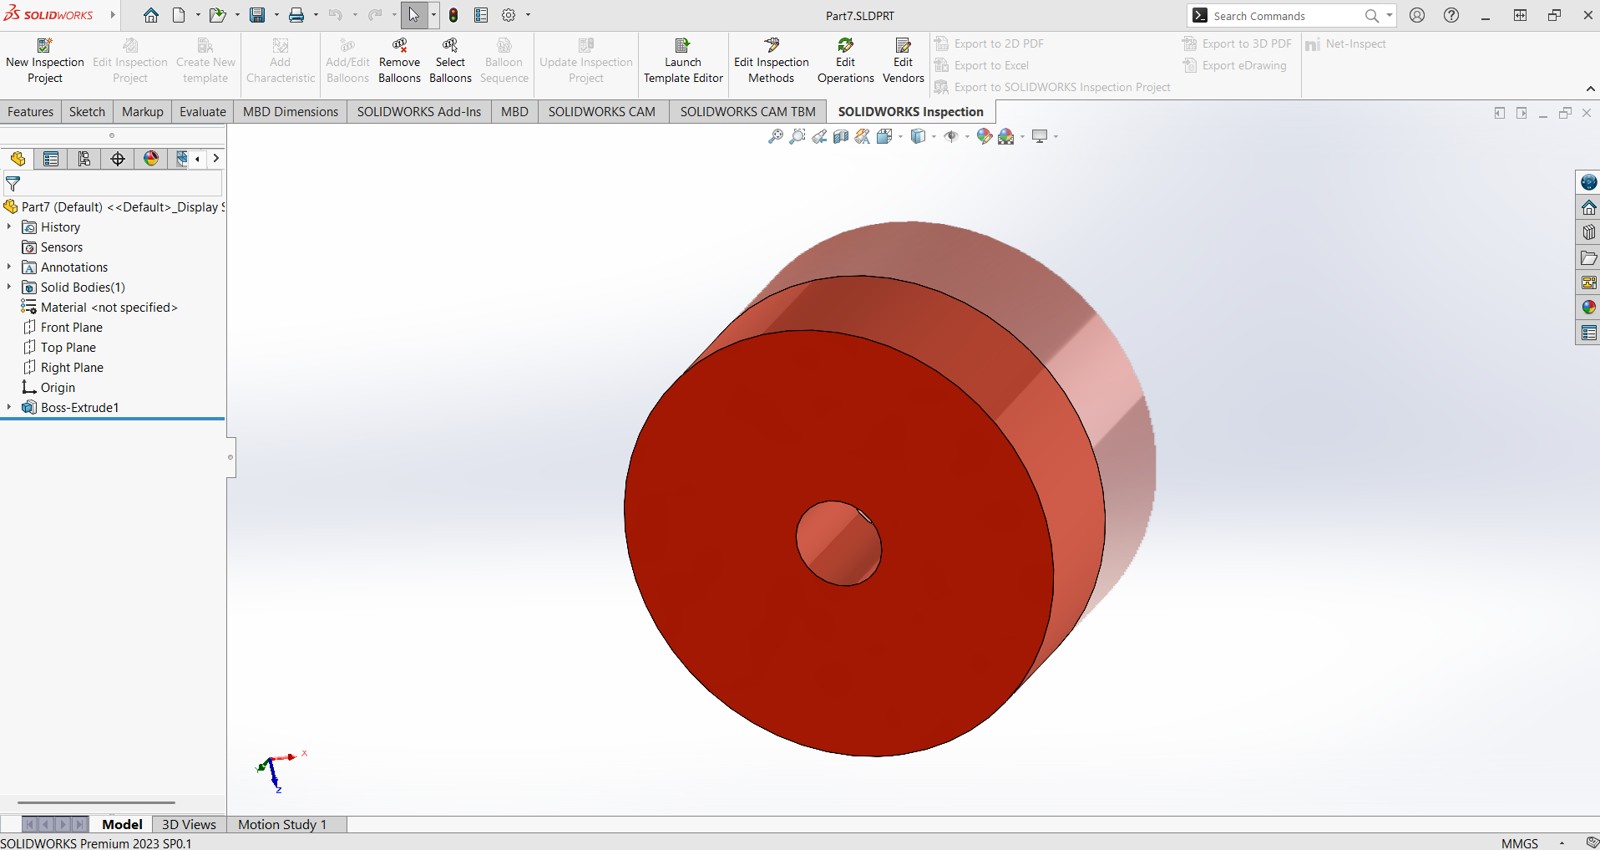This screenshot has height=850, width=1600.
Task: Expand the SOLIDWORKS menu flyout arrow
Action: 113,15
